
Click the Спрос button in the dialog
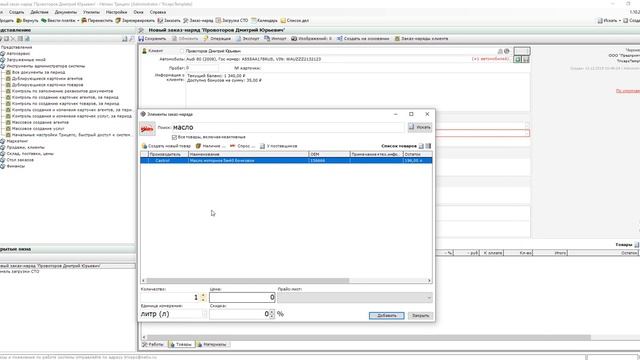click(242, 146)
